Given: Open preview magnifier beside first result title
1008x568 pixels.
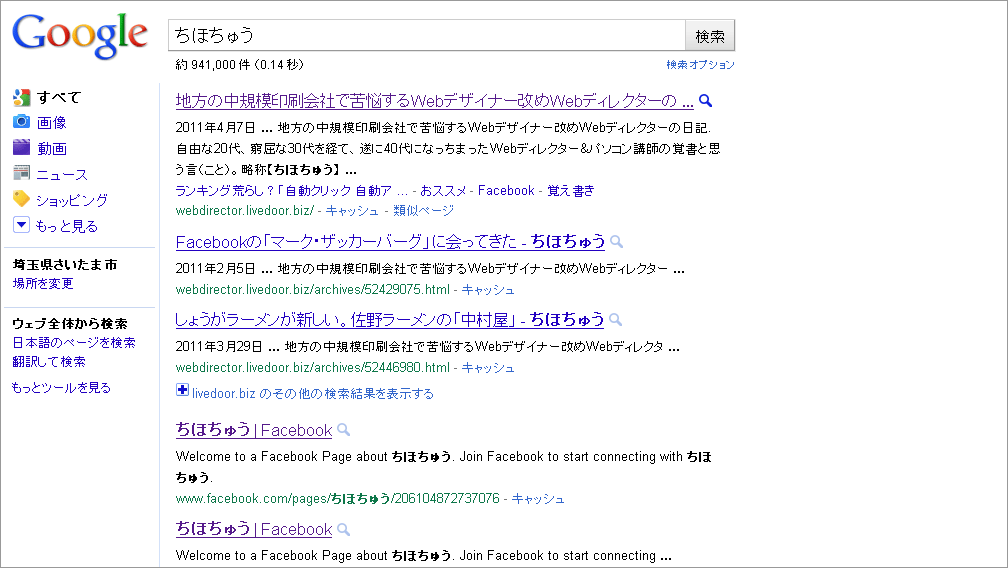Looking at the screenshot, I should coord(705,101).
